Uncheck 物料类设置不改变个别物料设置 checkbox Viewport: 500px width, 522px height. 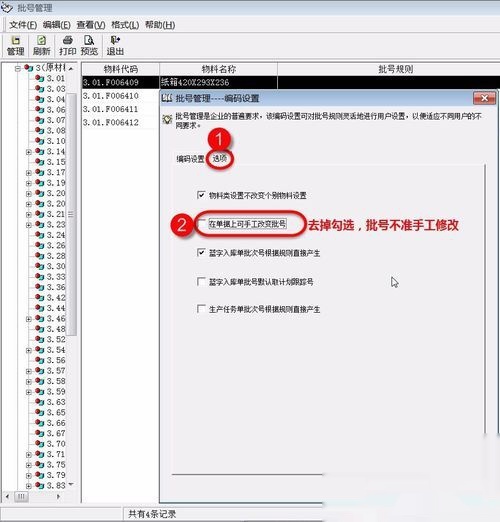201,195
